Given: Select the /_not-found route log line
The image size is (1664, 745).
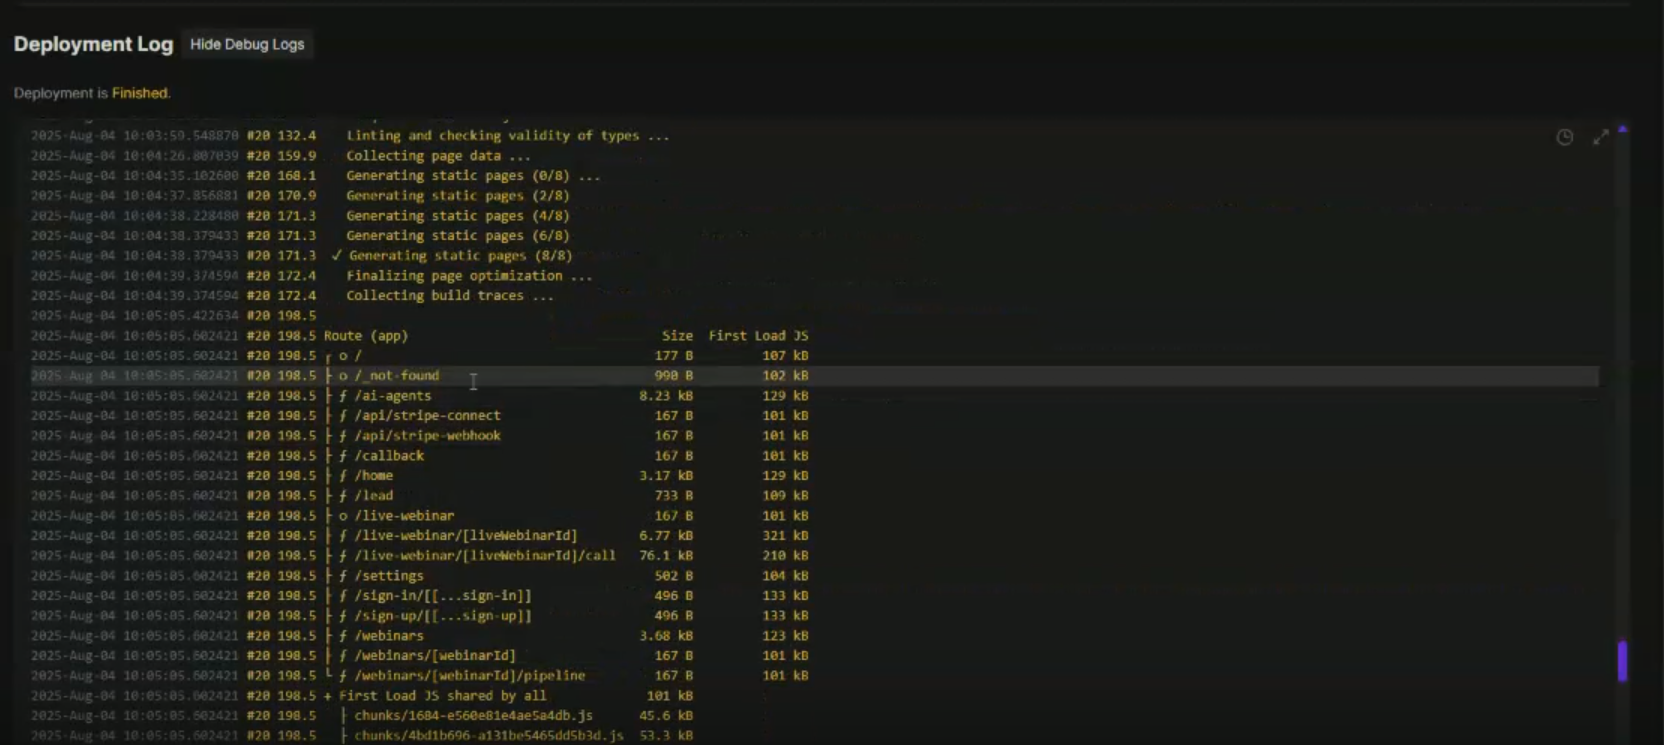Looking at the screenshot, I should click(x=396, y=376).
